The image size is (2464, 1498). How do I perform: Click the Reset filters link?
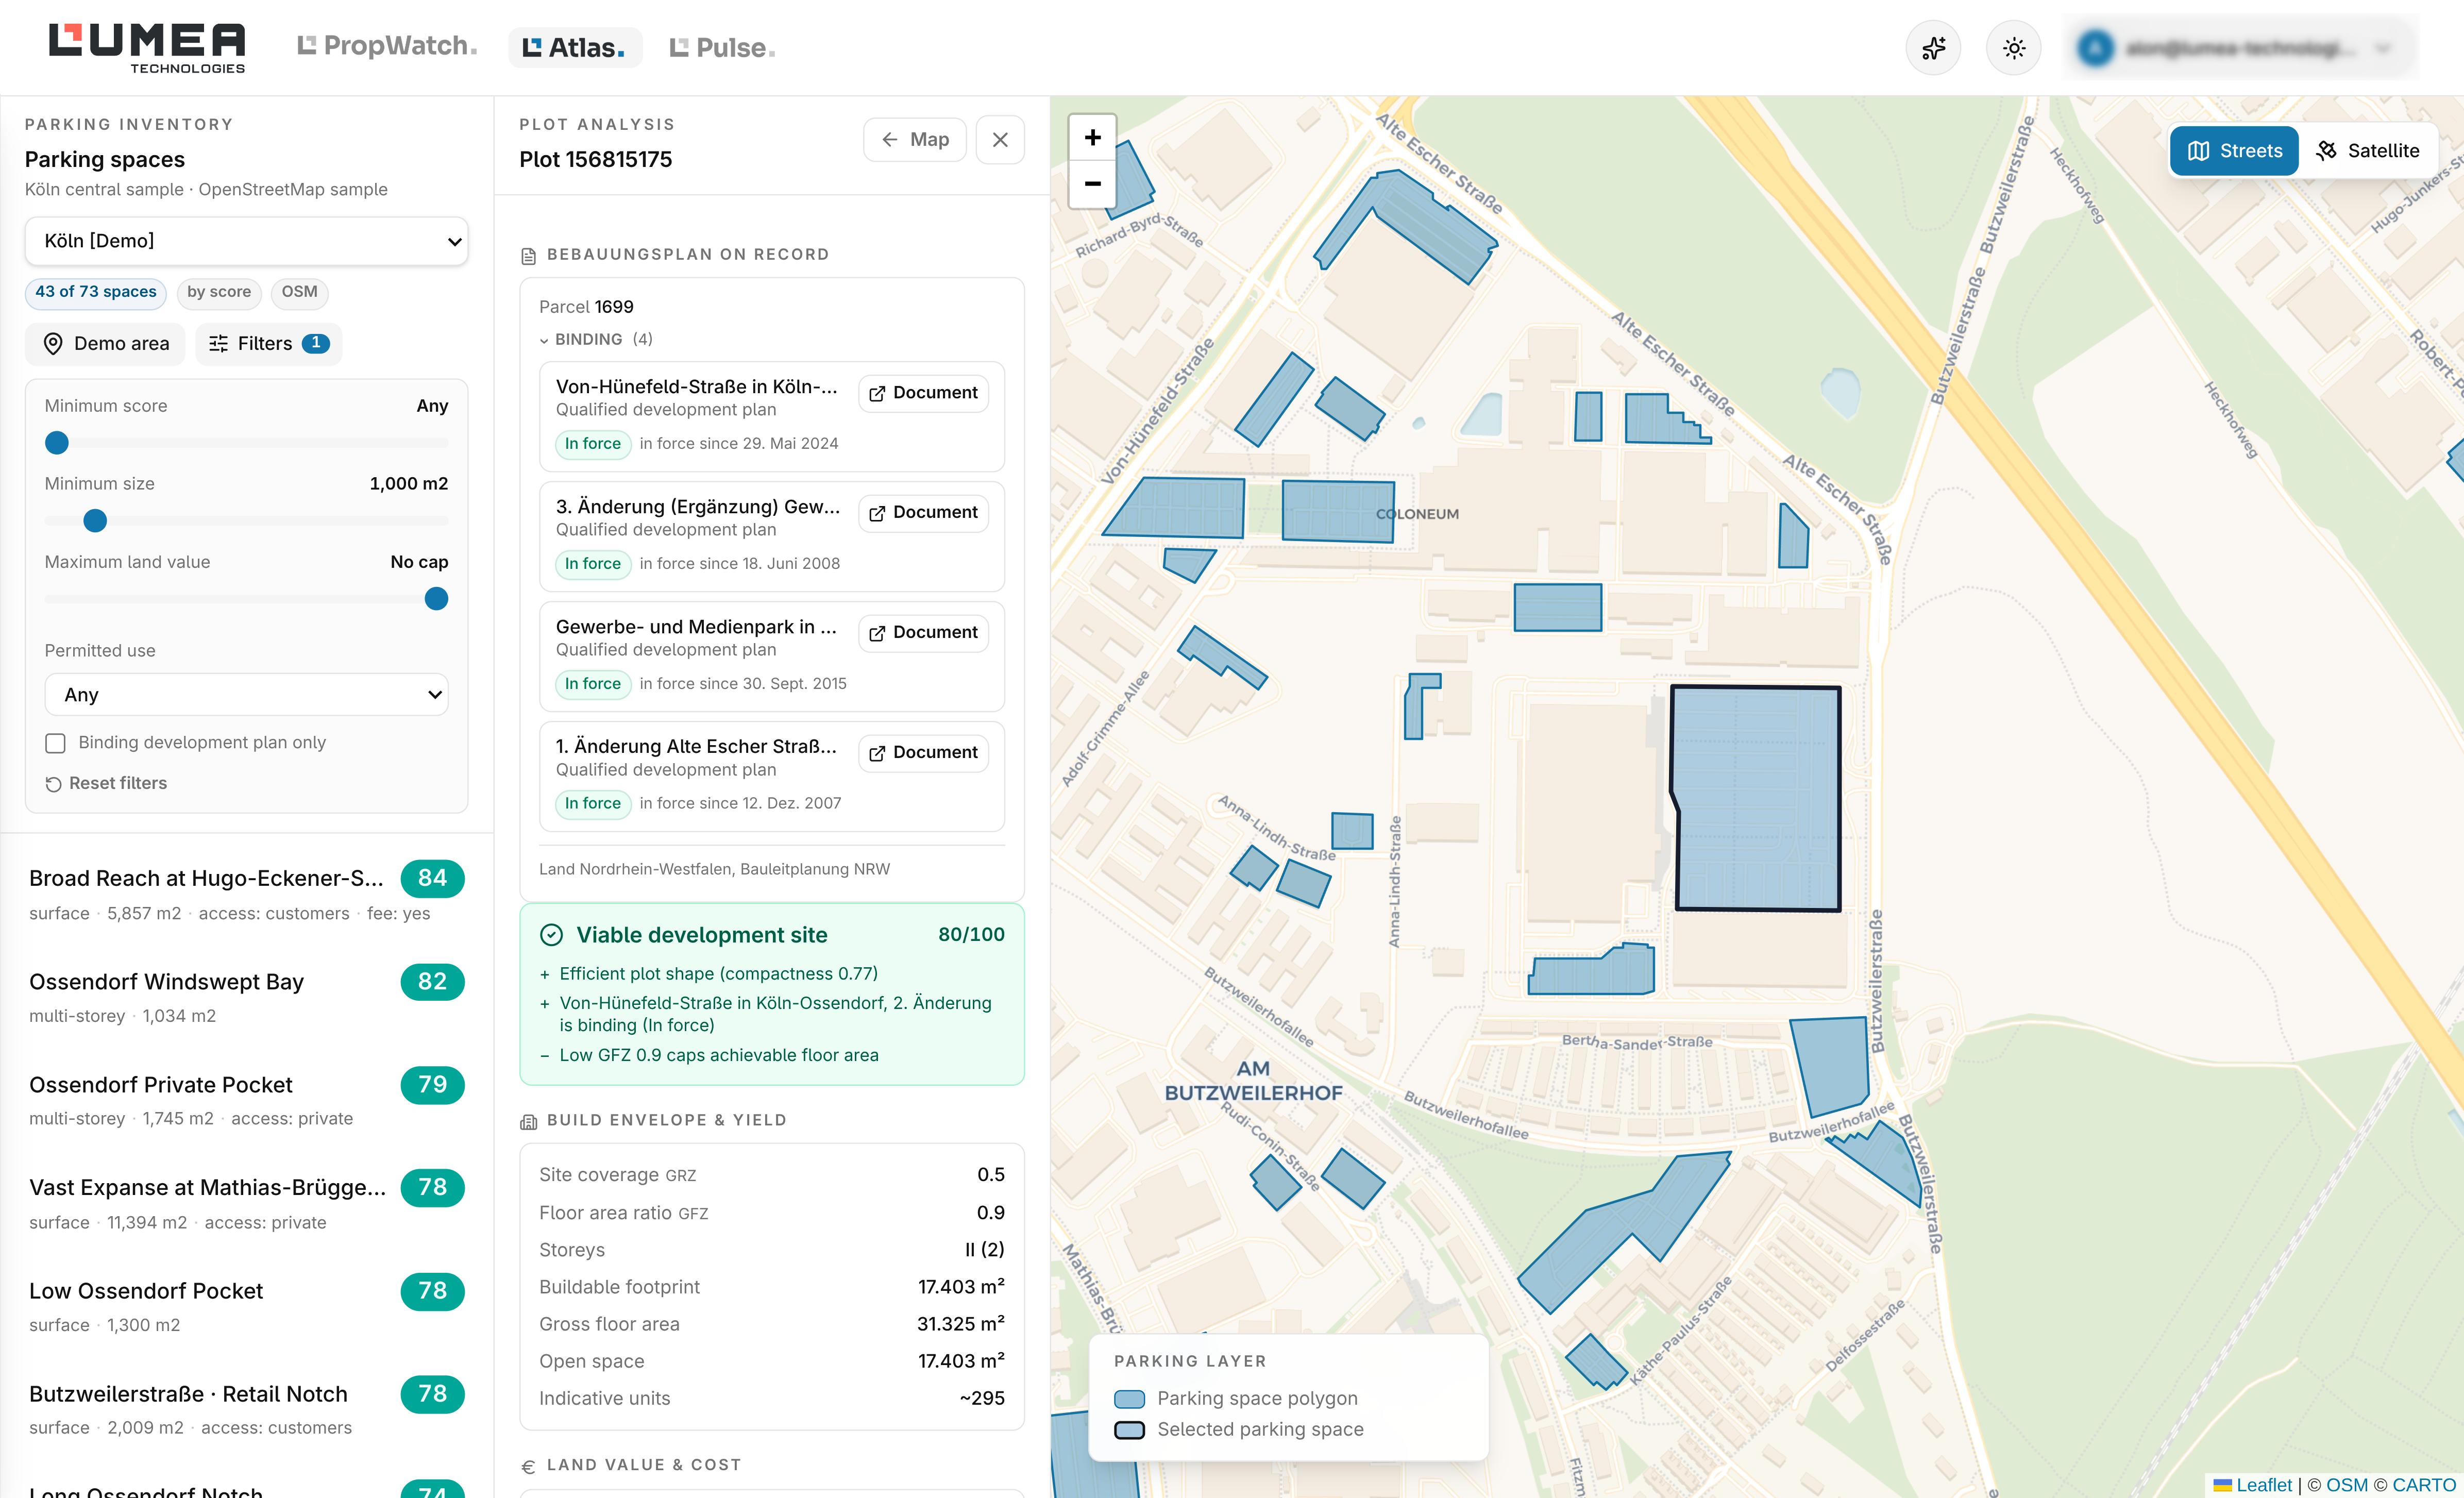(x=106, y=783)
